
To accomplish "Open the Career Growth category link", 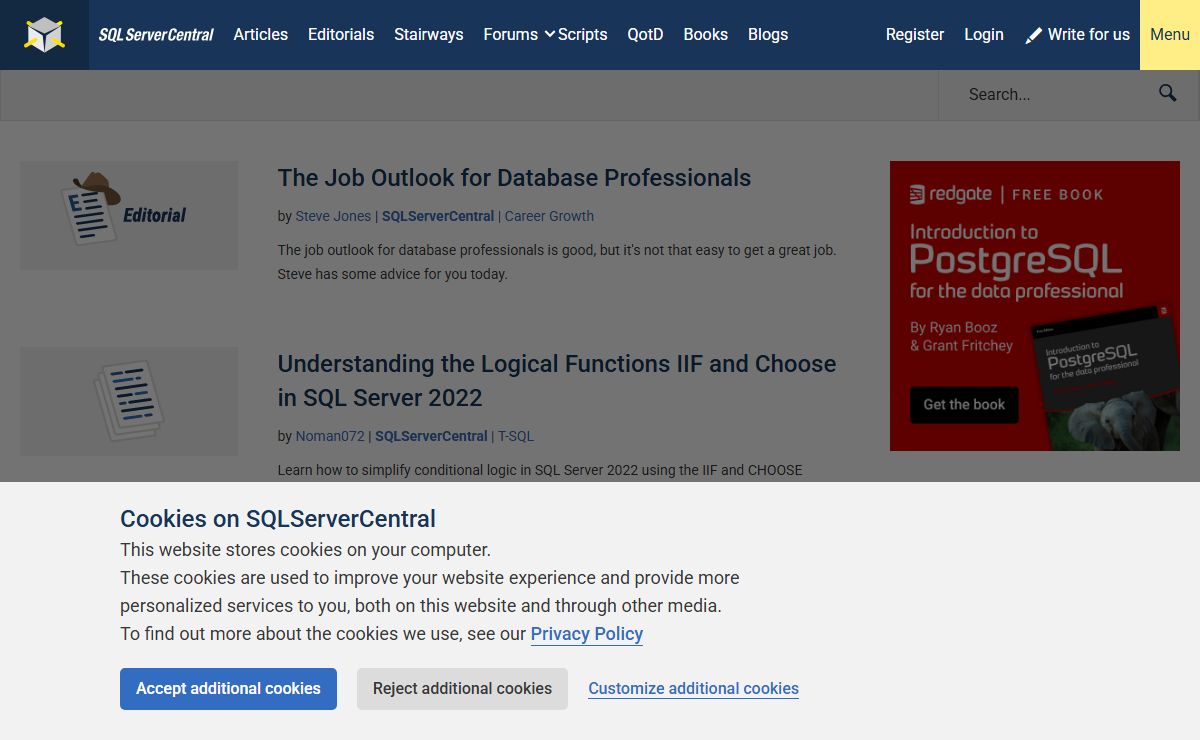I will (549, 216).
